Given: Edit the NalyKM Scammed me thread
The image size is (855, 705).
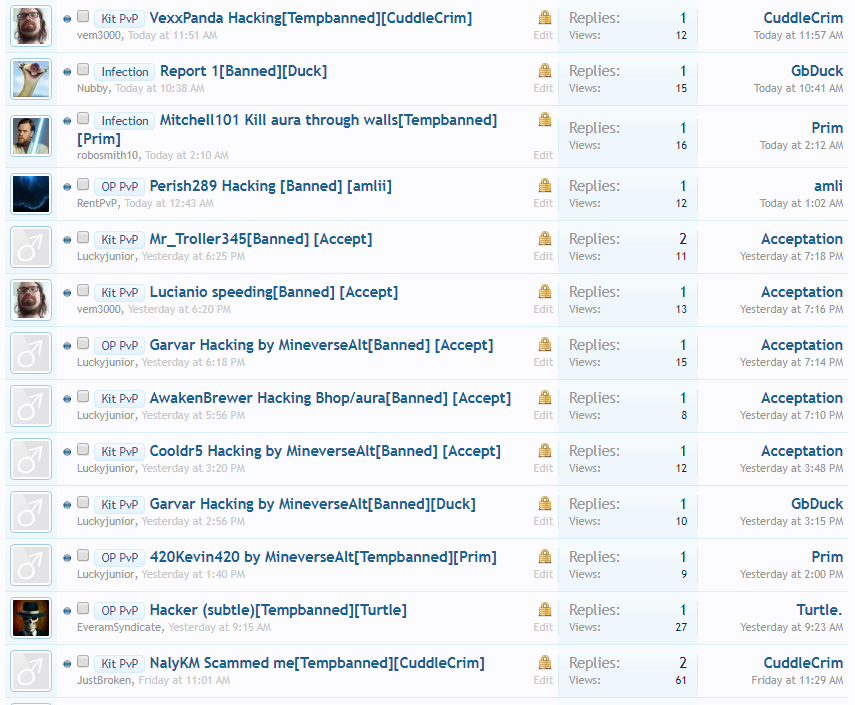Looking at the screenshot, I should [x=543, y=680].
